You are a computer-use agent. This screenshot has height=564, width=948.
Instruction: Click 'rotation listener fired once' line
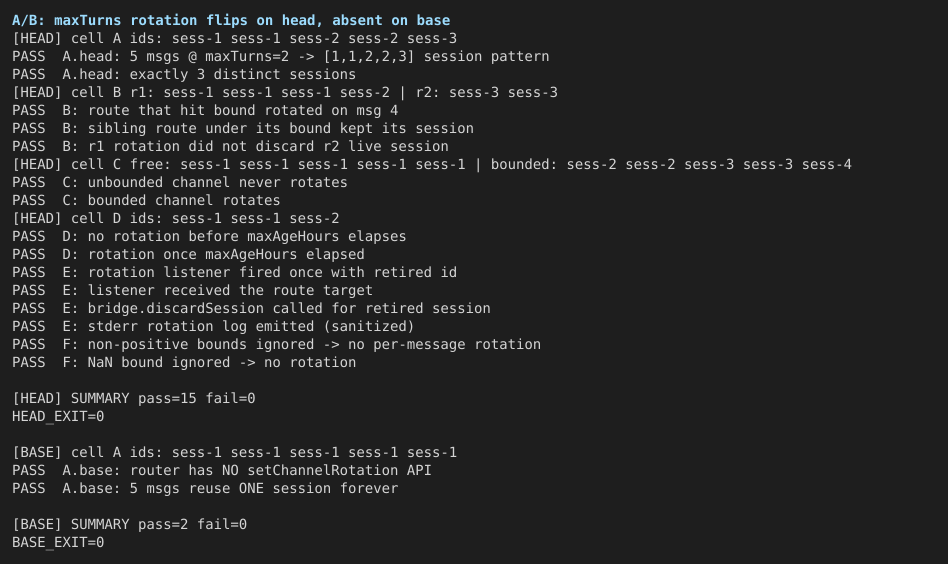pyautogui.click(x=235, y=273)
